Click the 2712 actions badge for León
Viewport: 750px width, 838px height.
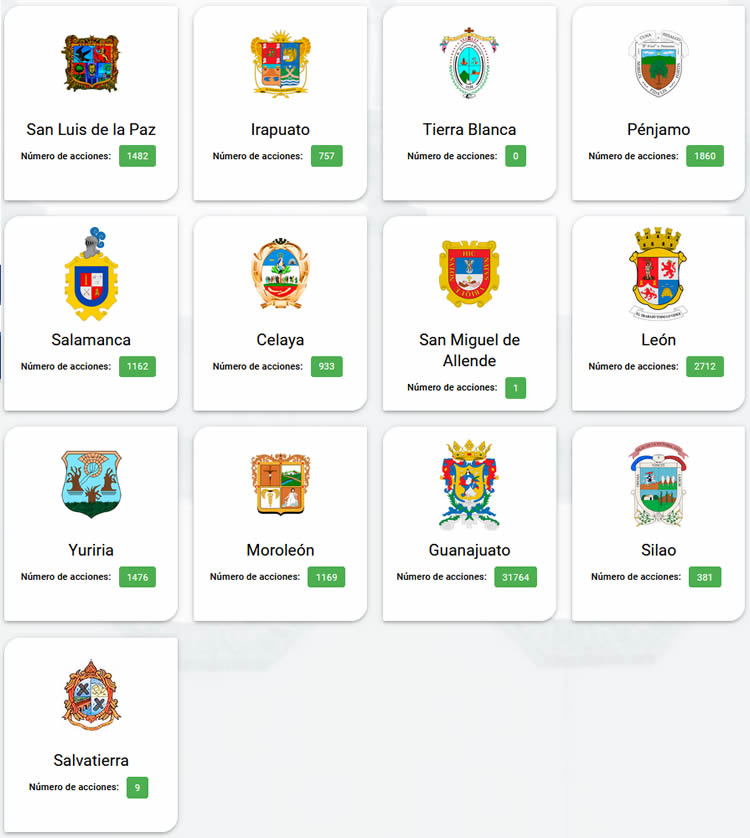tap(705, 367)
